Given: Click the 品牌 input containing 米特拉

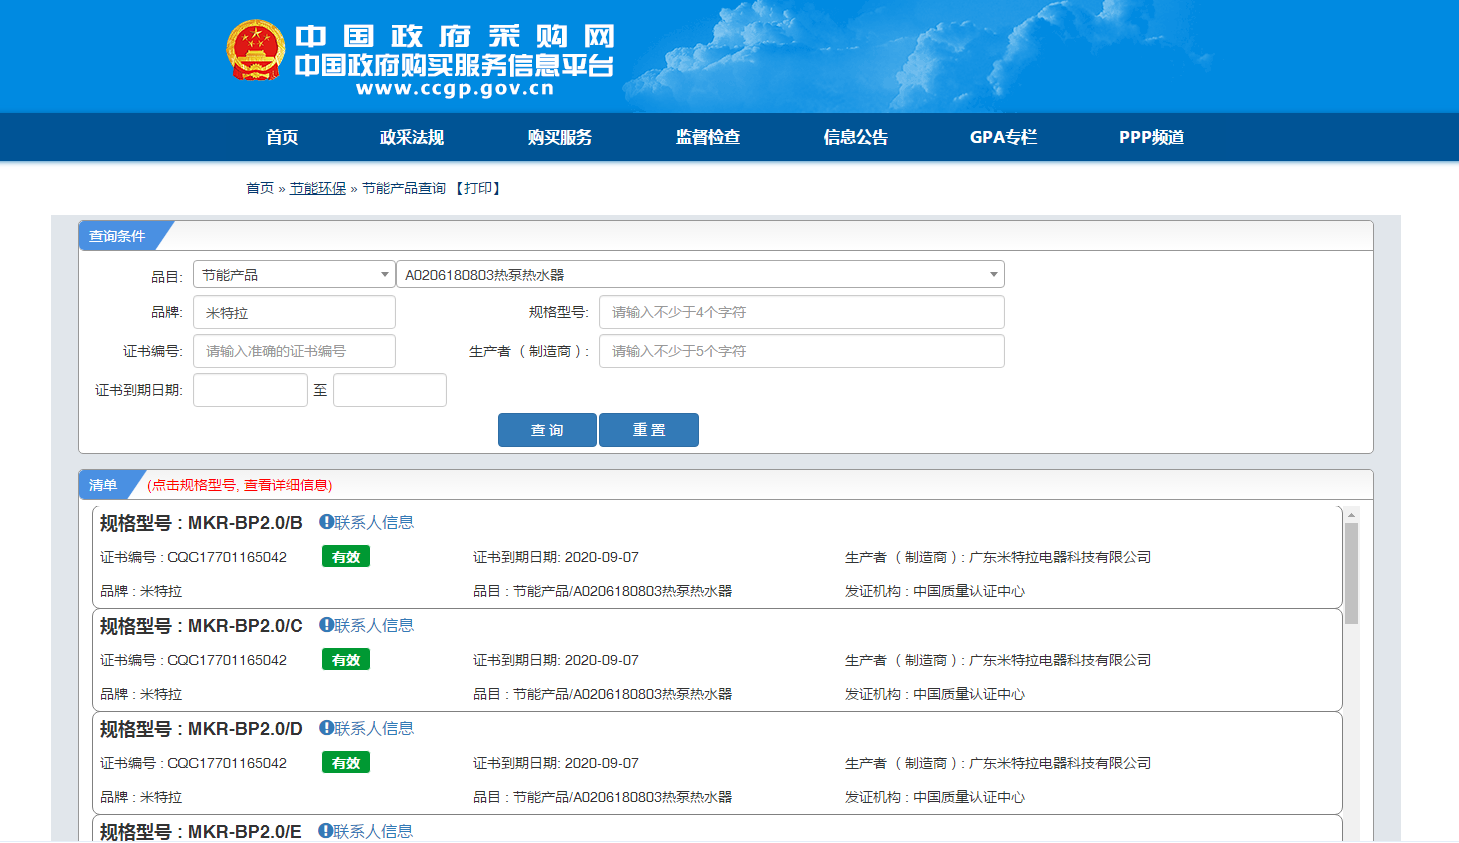Looking at the screenshot, I should pos(294,312).
